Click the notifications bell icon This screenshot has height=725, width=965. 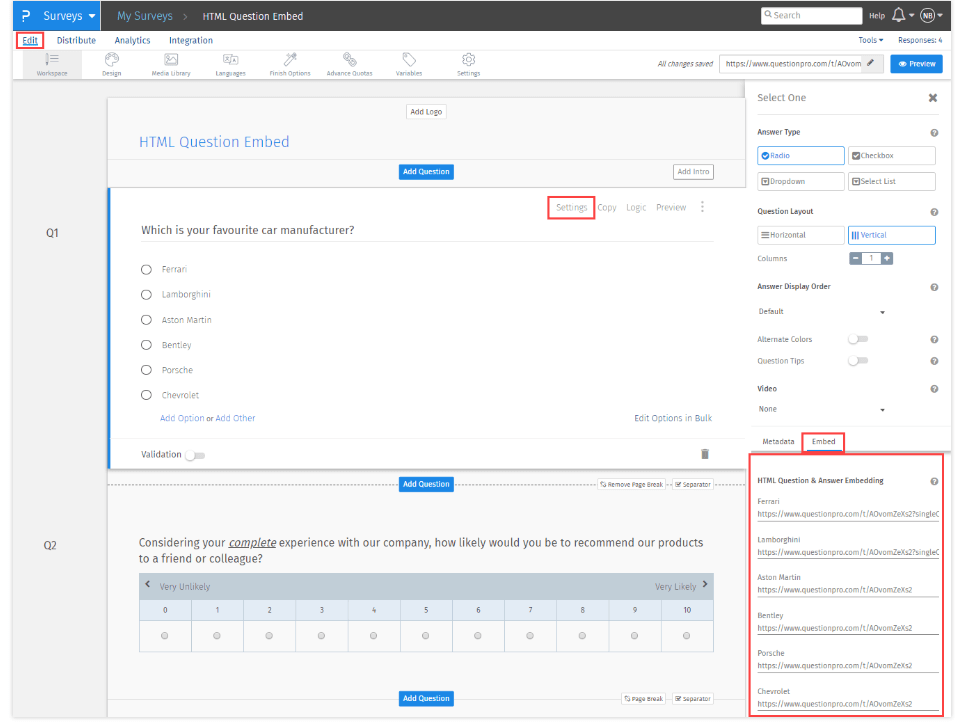[899, 15]
